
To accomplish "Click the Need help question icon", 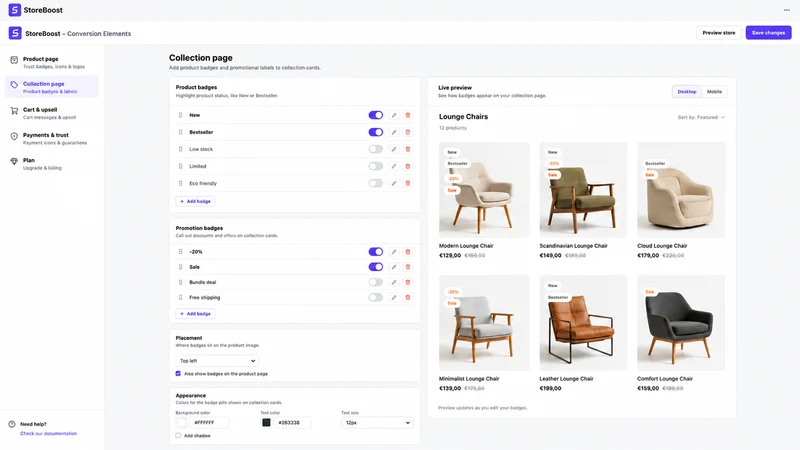I will point(12,424).
